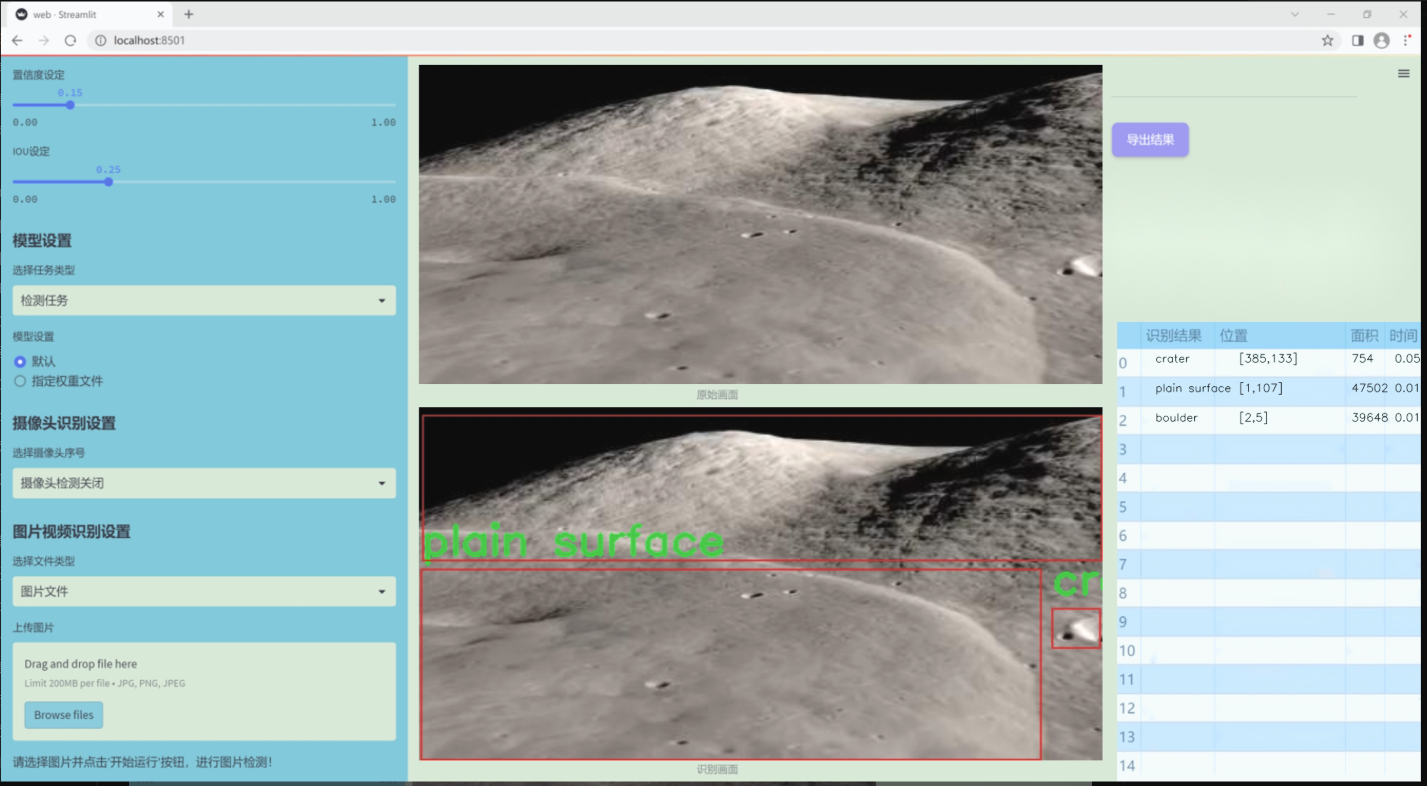Expand the 检测任务 task type dropdown
Viewport: 1427px width, 786px height.
tap(204, 300)
